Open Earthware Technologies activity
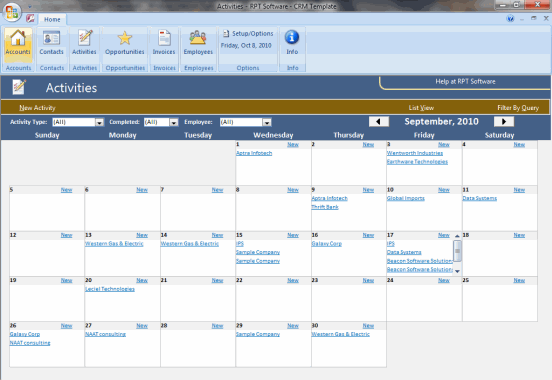 (417, 162)
